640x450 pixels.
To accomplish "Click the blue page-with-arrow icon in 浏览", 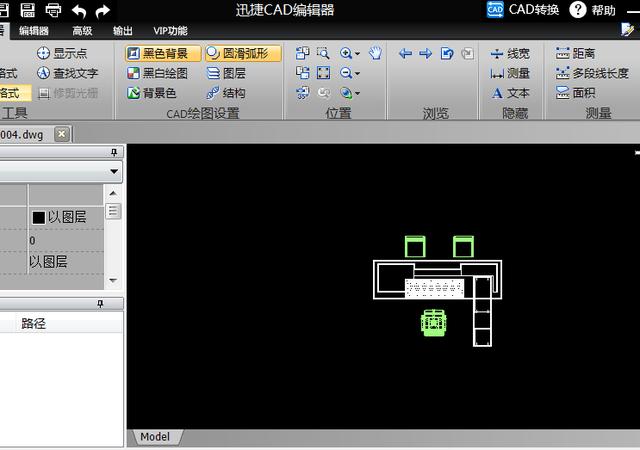I will click(447, 53).
